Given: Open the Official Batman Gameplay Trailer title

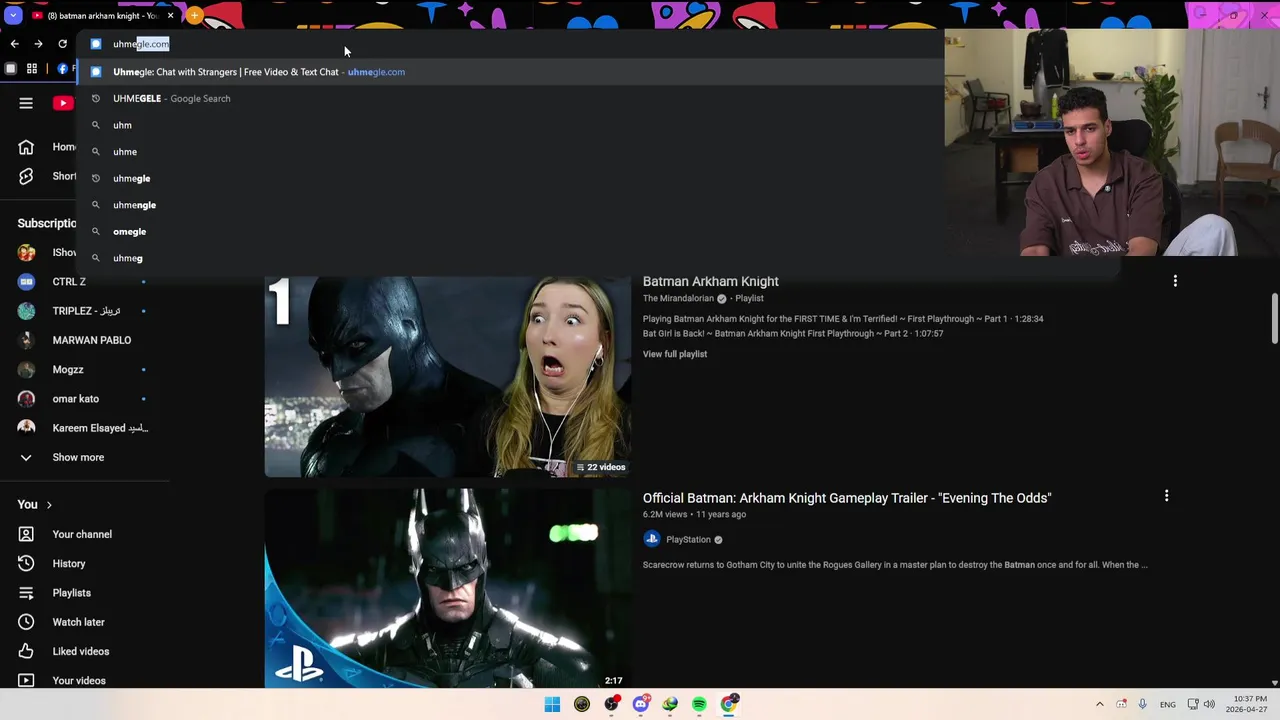Looking at the screenshot, I should [847, 498].
